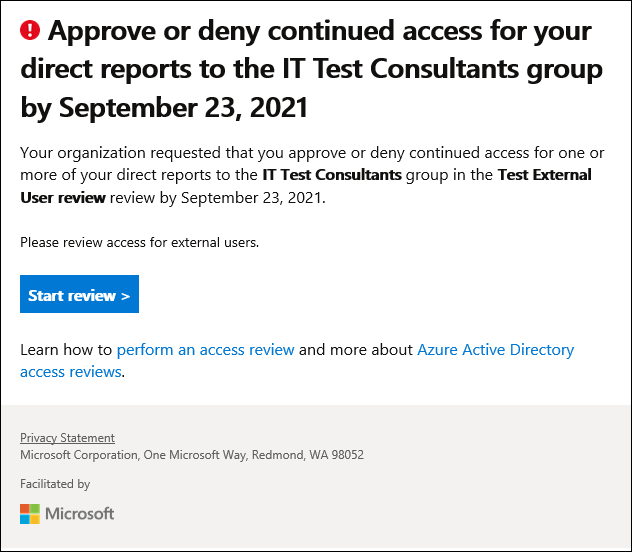This screenshot has width=632, height=552.
Task: Click the four-color Microsoft squares logo
Action: point(30,514)
